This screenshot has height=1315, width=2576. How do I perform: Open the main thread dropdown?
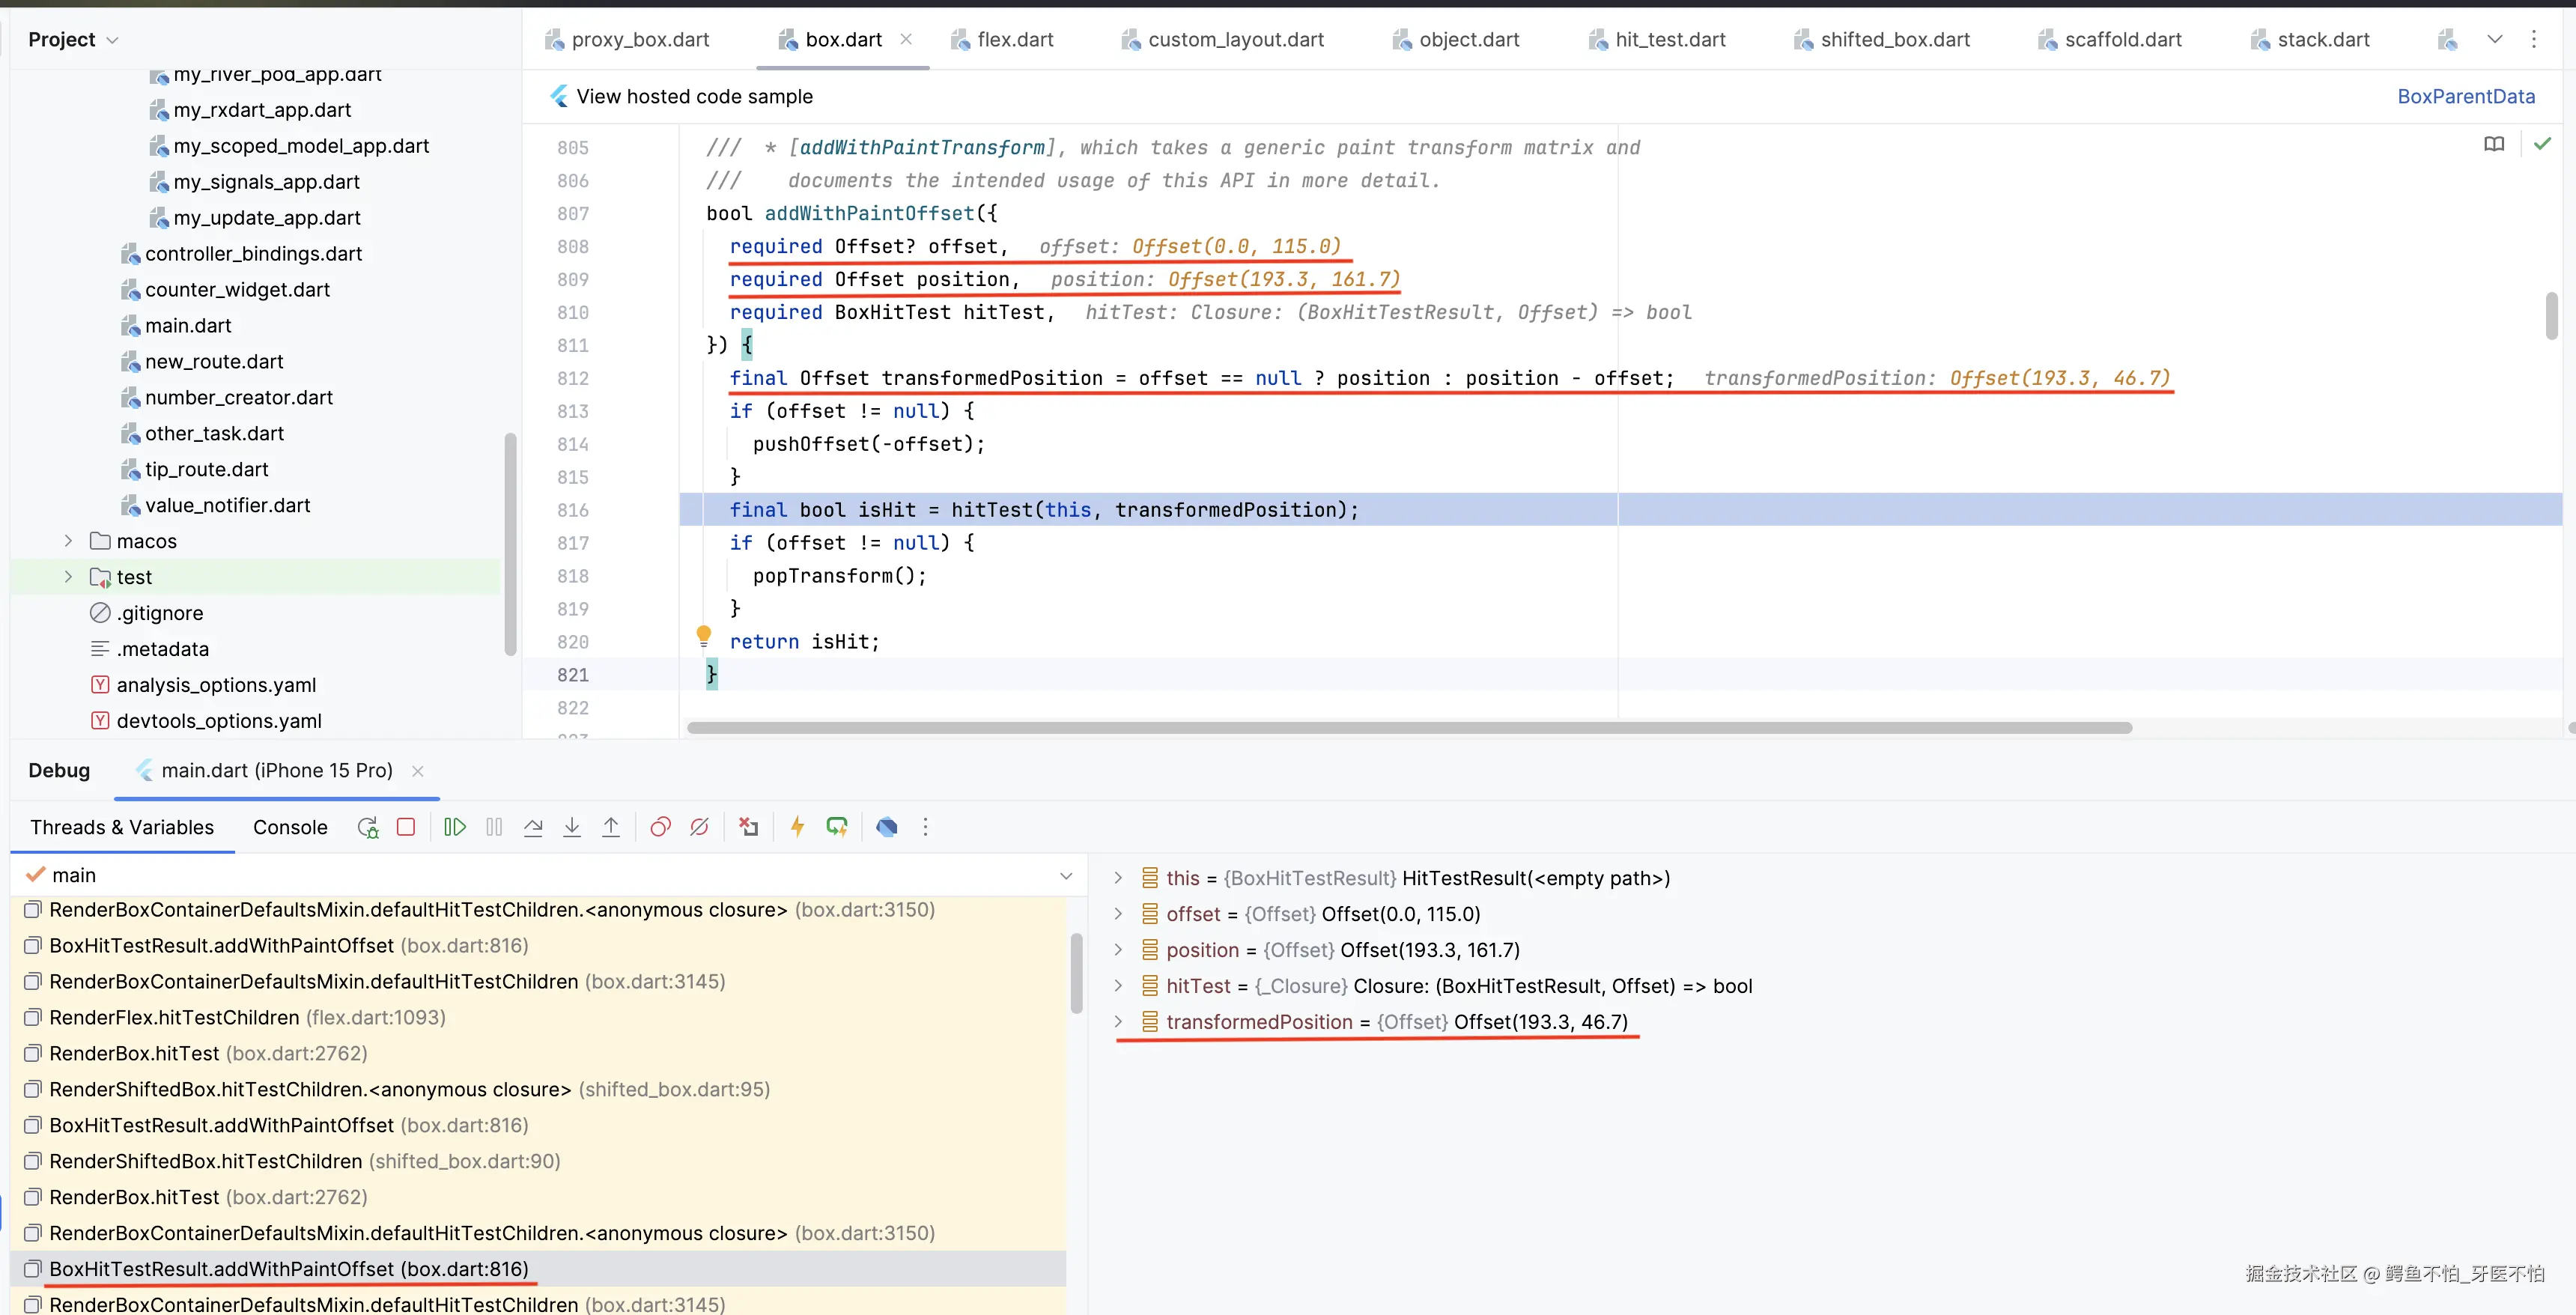point(1066,876)
